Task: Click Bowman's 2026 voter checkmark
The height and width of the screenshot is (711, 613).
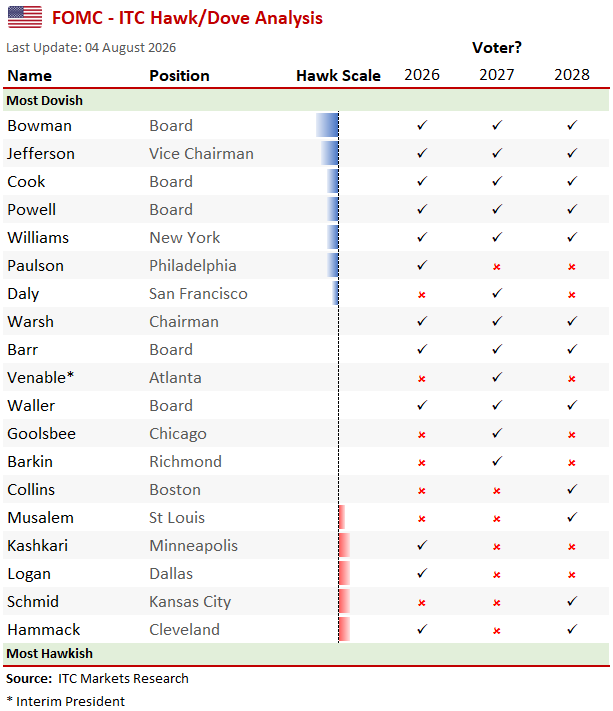Action: tap(422, 125)
